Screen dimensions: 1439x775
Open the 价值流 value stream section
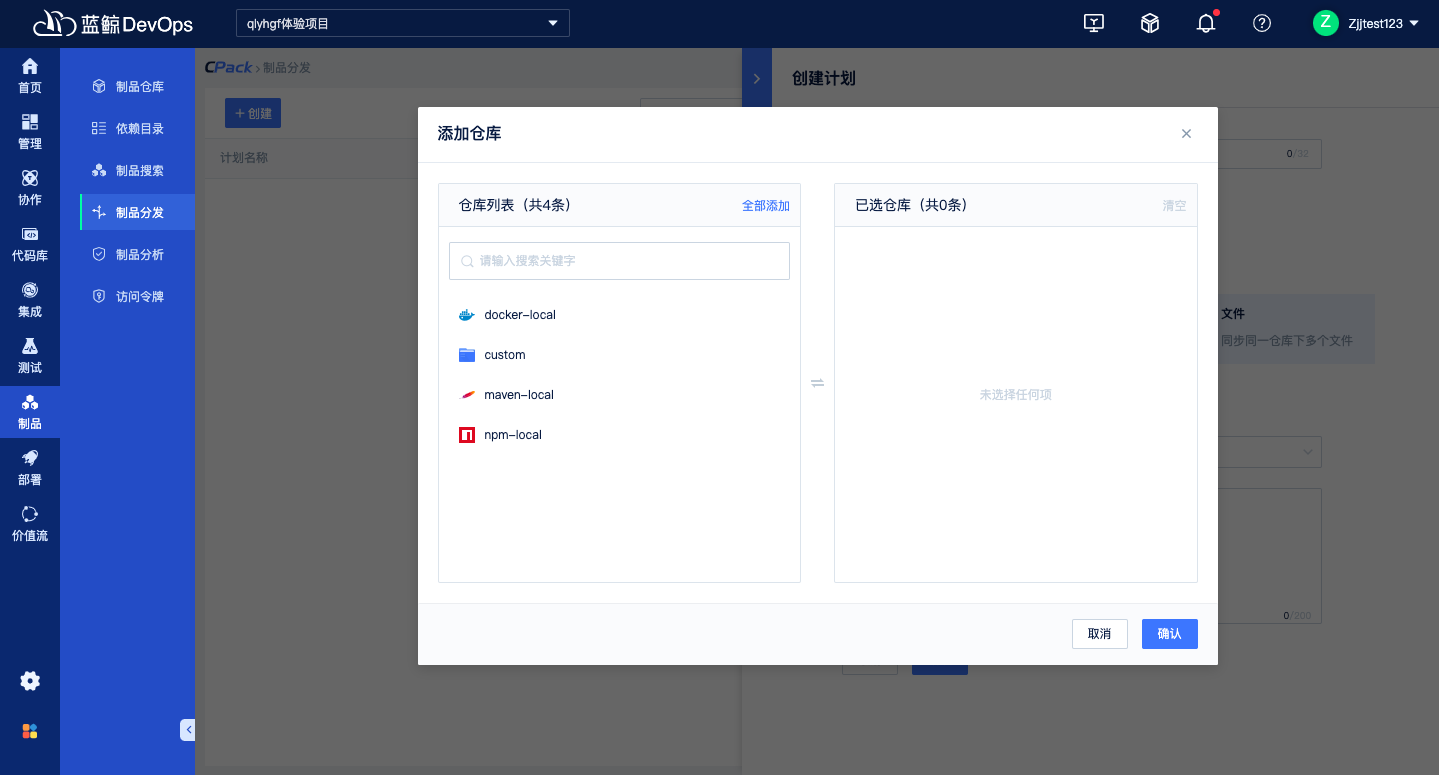point(30,524)
